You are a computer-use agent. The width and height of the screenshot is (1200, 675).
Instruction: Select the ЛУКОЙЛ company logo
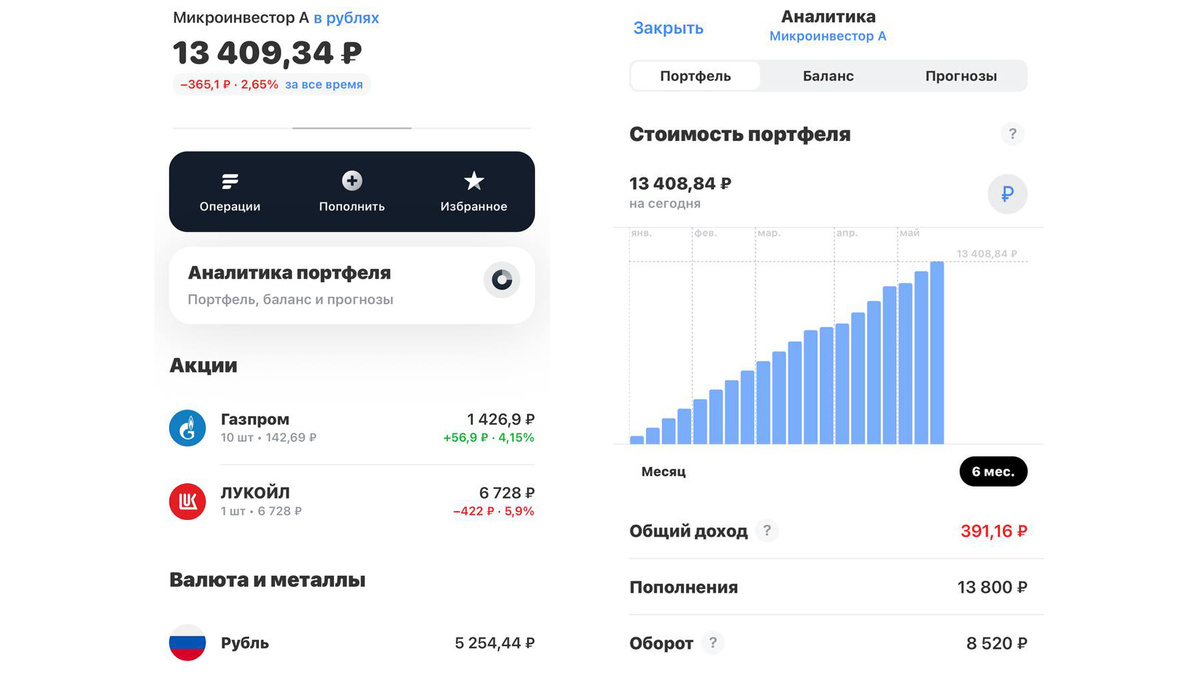pyautogui.click(x=187, y=501)
